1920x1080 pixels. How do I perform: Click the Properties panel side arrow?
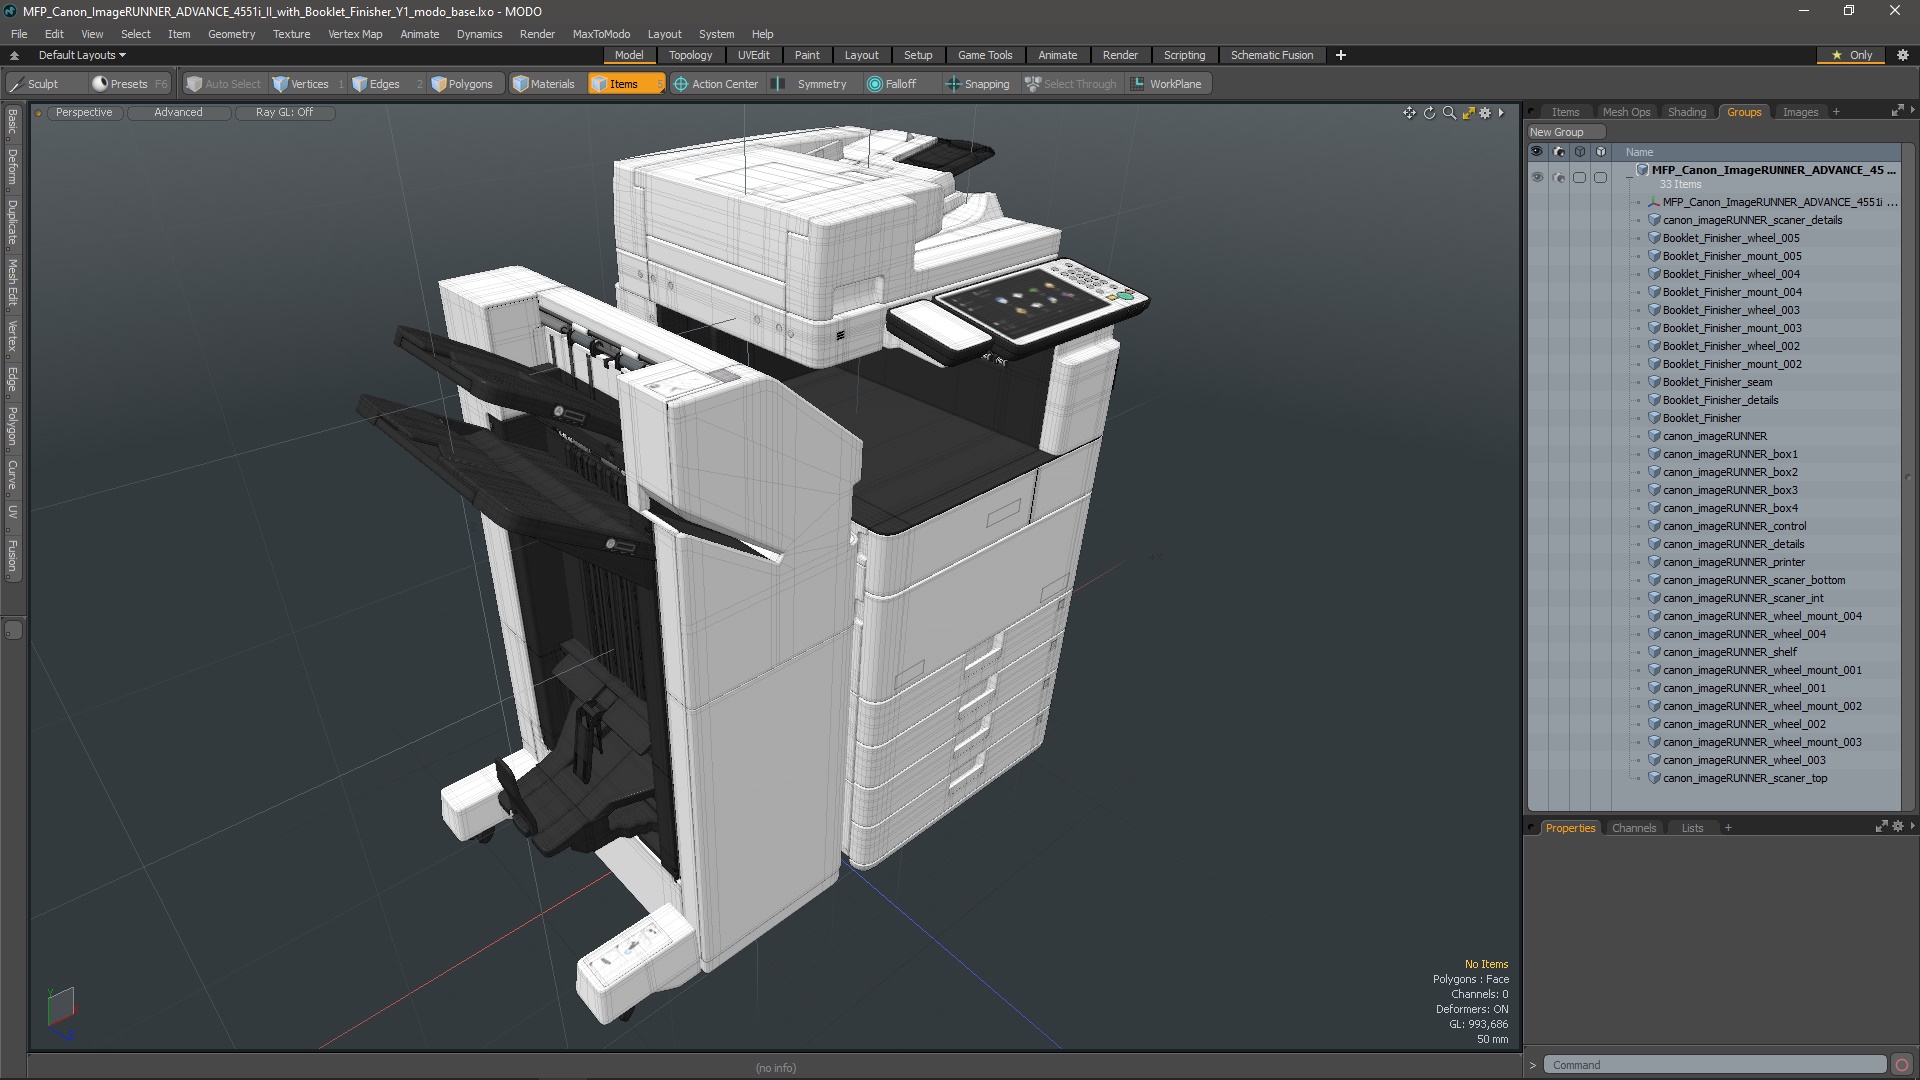point(1913,826)
